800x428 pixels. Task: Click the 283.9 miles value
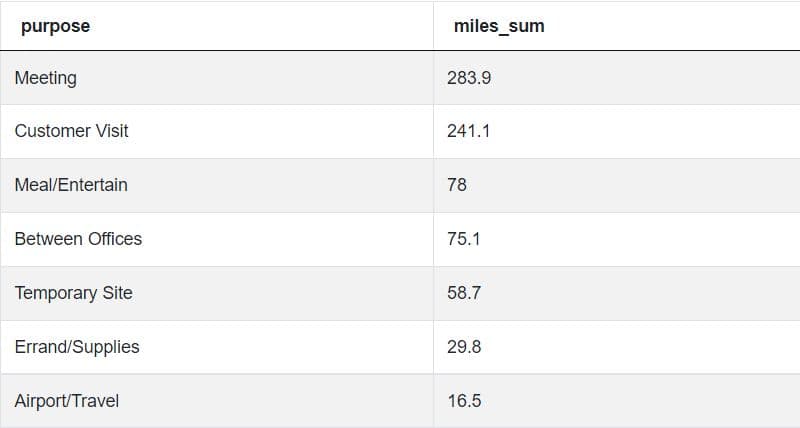click(x=469, y=77)
